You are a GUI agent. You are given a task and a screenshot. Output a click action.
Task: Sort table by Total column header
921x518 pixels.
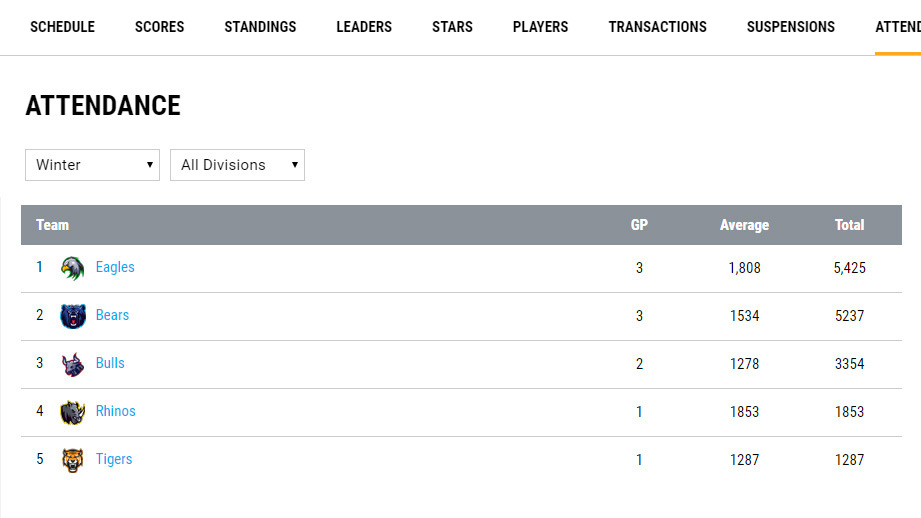[849, 225]
